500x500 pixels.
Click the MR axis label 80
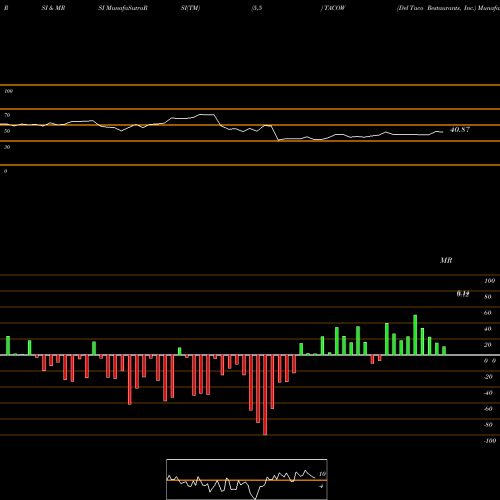pyautogui.click(x=488, y=297)
